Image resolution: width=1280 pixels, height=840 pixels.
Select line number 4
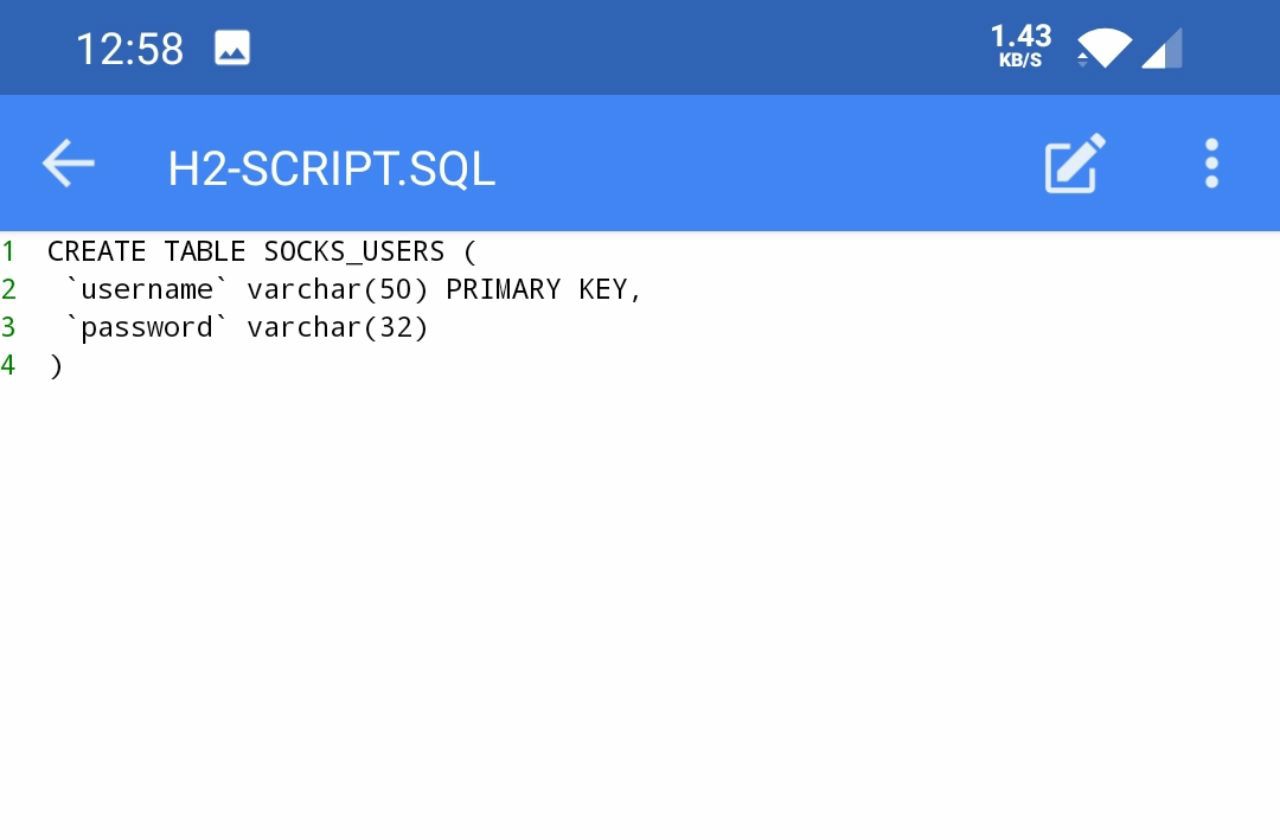tap(8, 365)
